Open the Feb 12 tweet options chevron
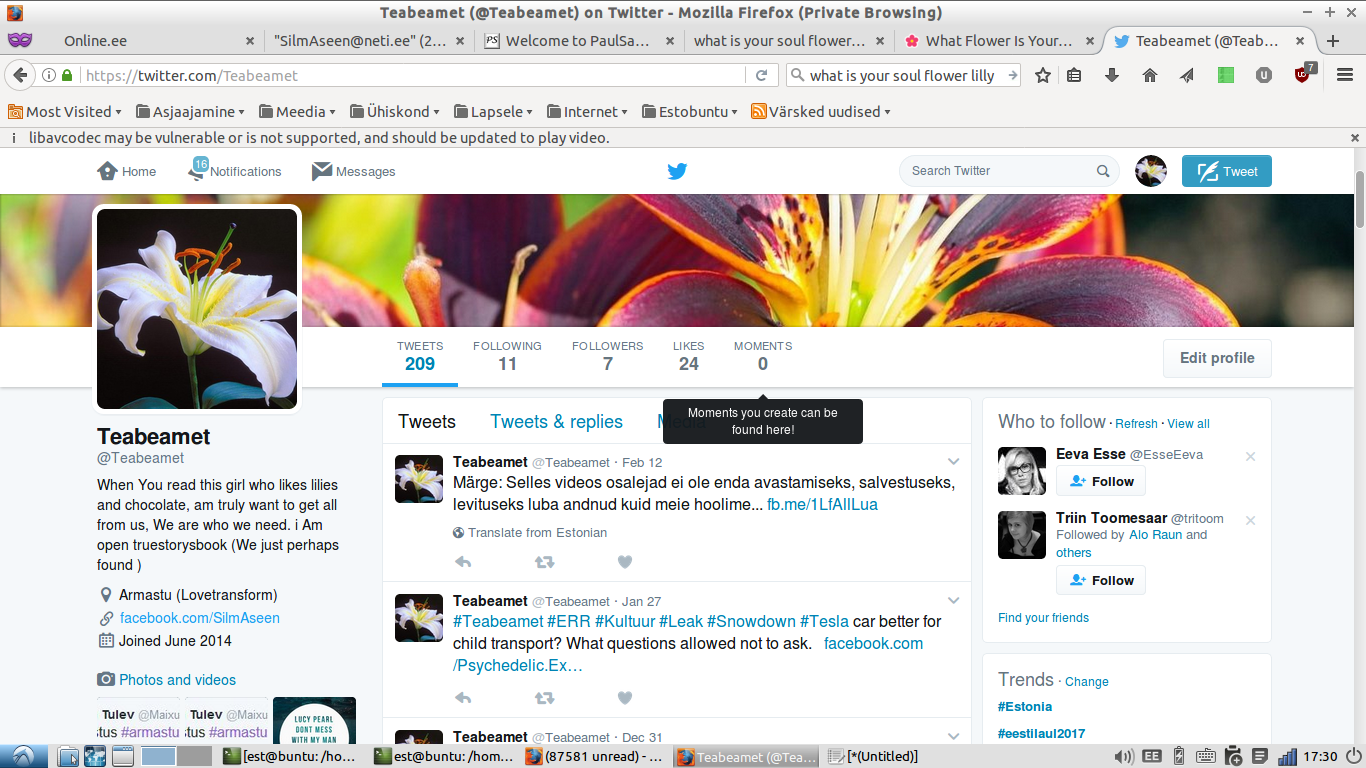 [x=953, y=462]
